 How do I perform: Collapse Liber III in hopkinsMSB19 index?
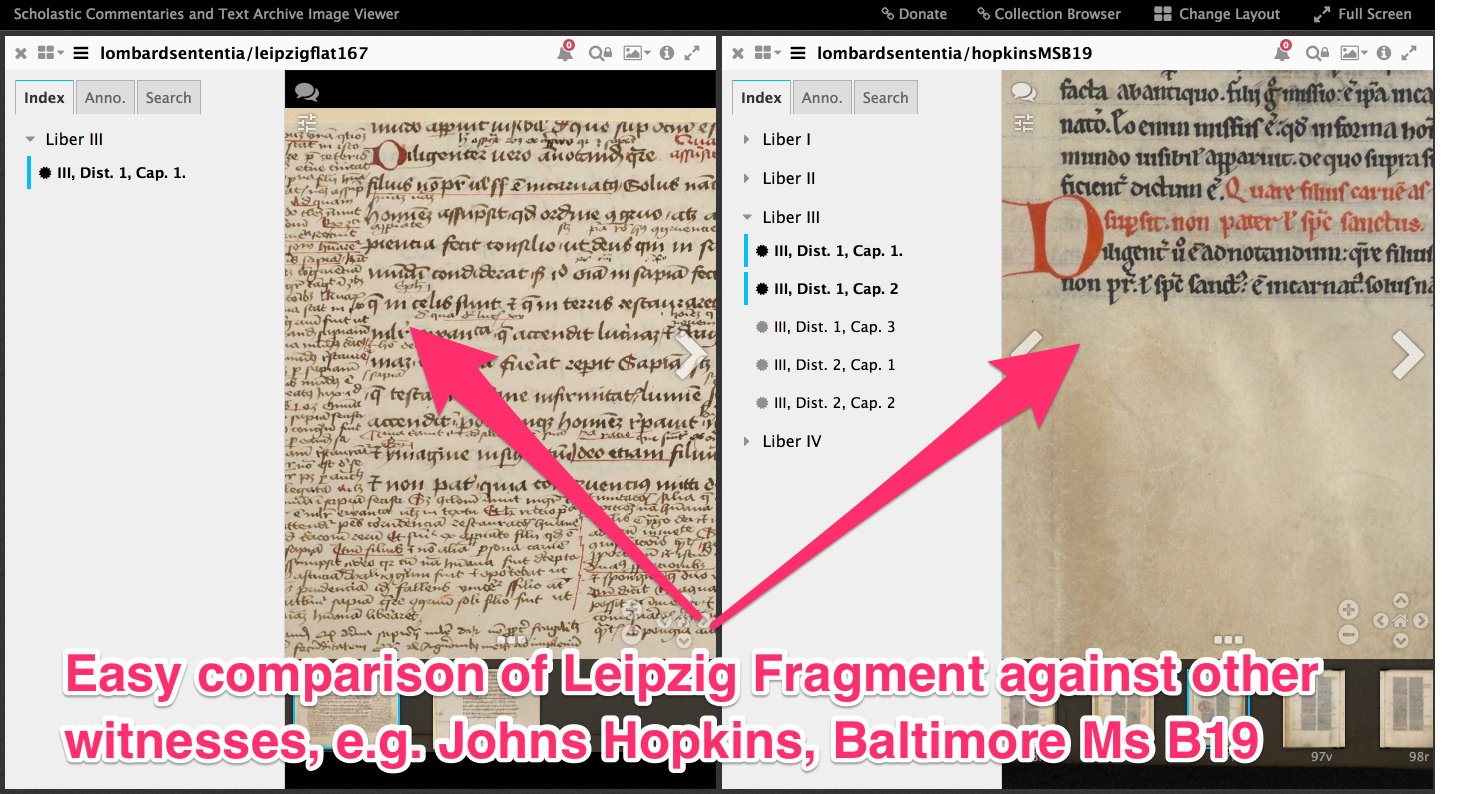[747, 217]
